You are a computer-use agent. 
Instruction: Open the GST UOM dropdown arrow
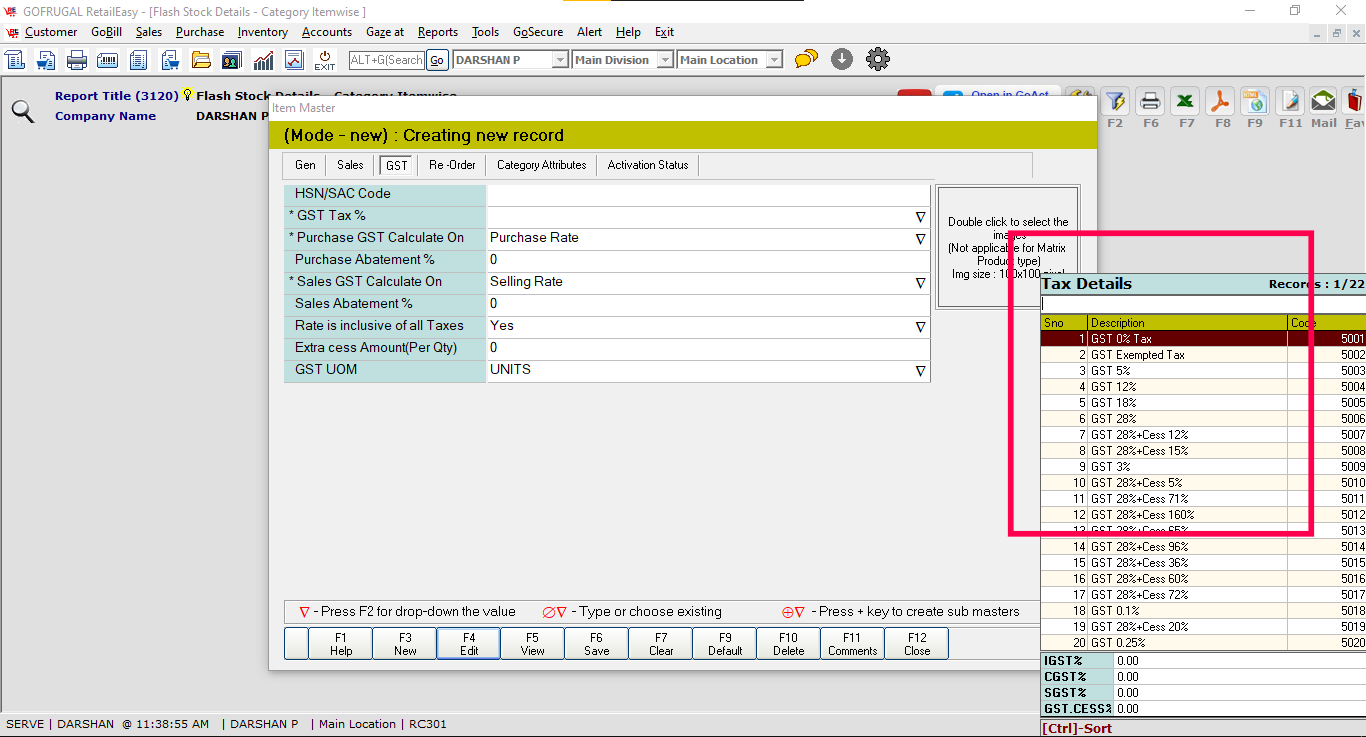pyautogui.click(x=920, y=371)
